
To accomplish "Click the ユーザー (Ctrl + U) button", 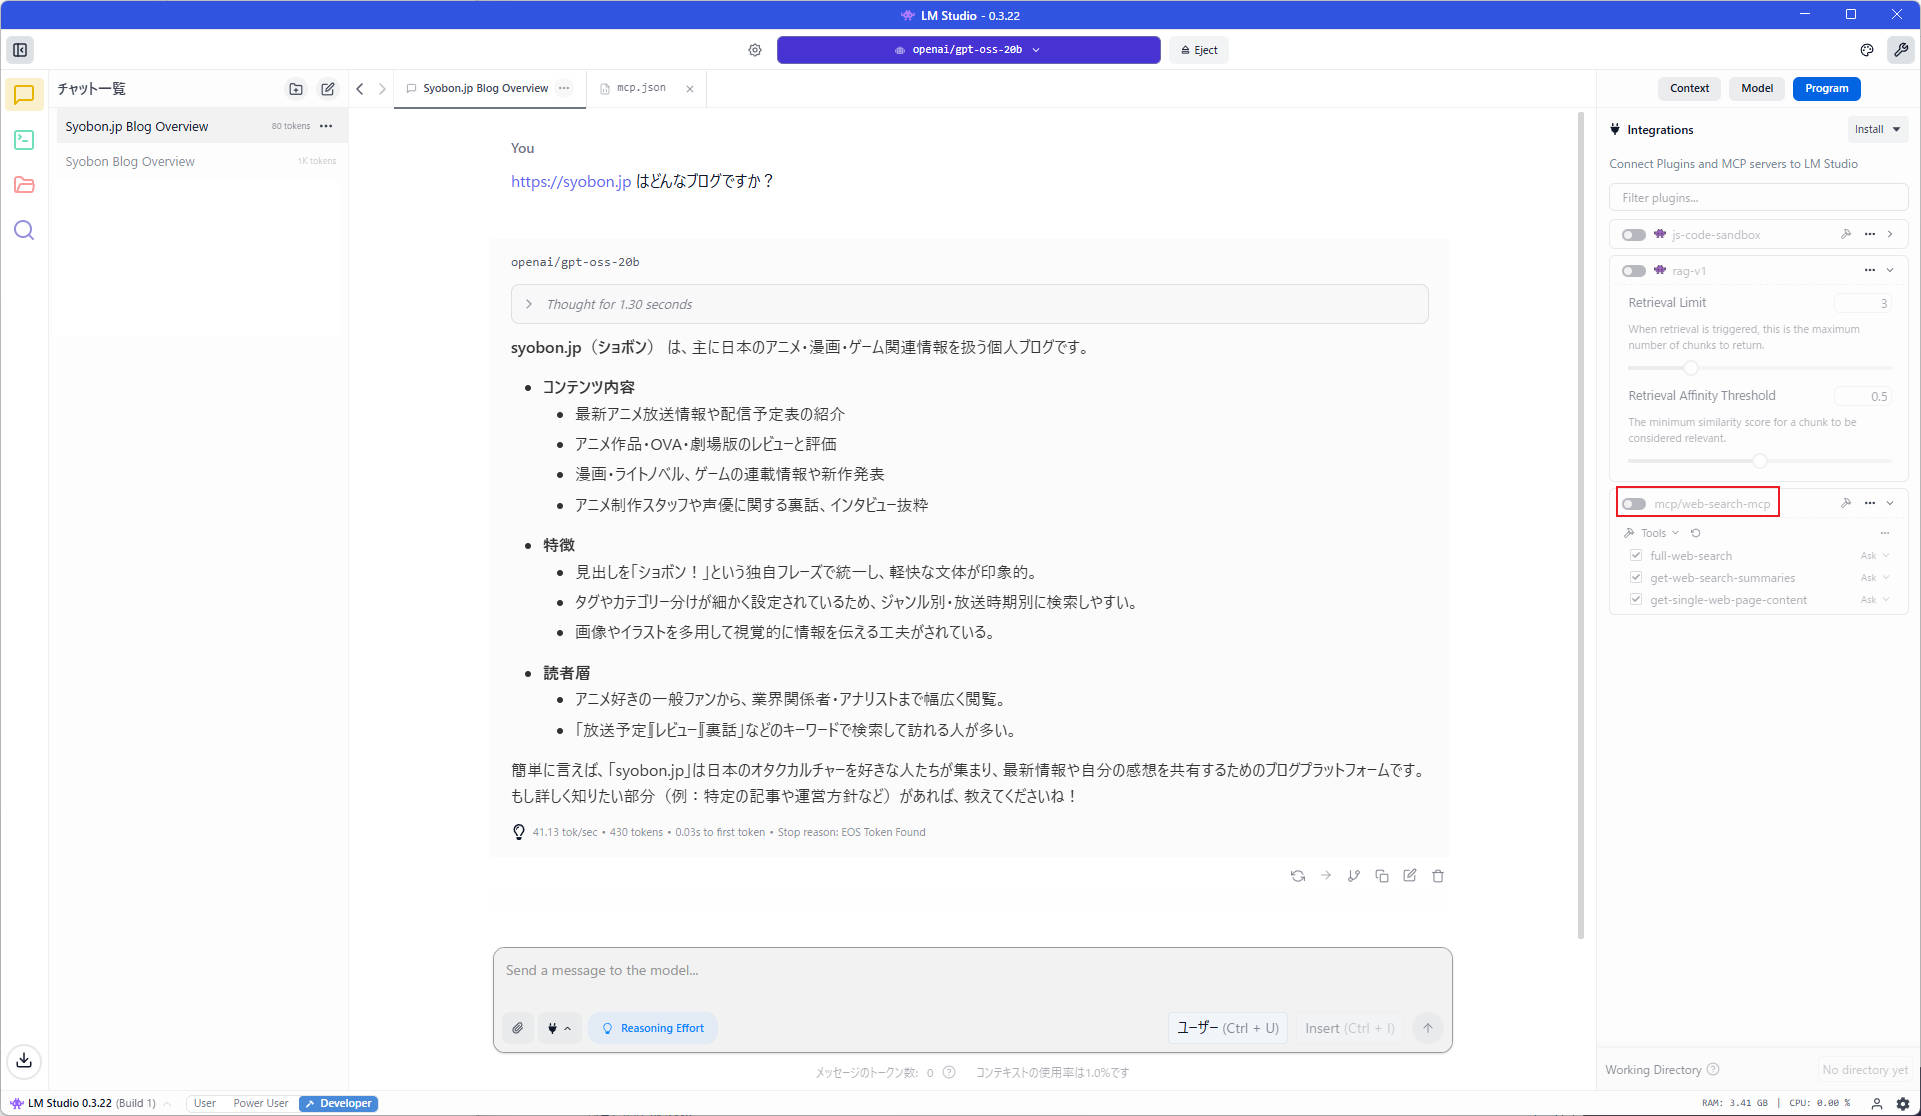I will (x=1228, y=1028).
